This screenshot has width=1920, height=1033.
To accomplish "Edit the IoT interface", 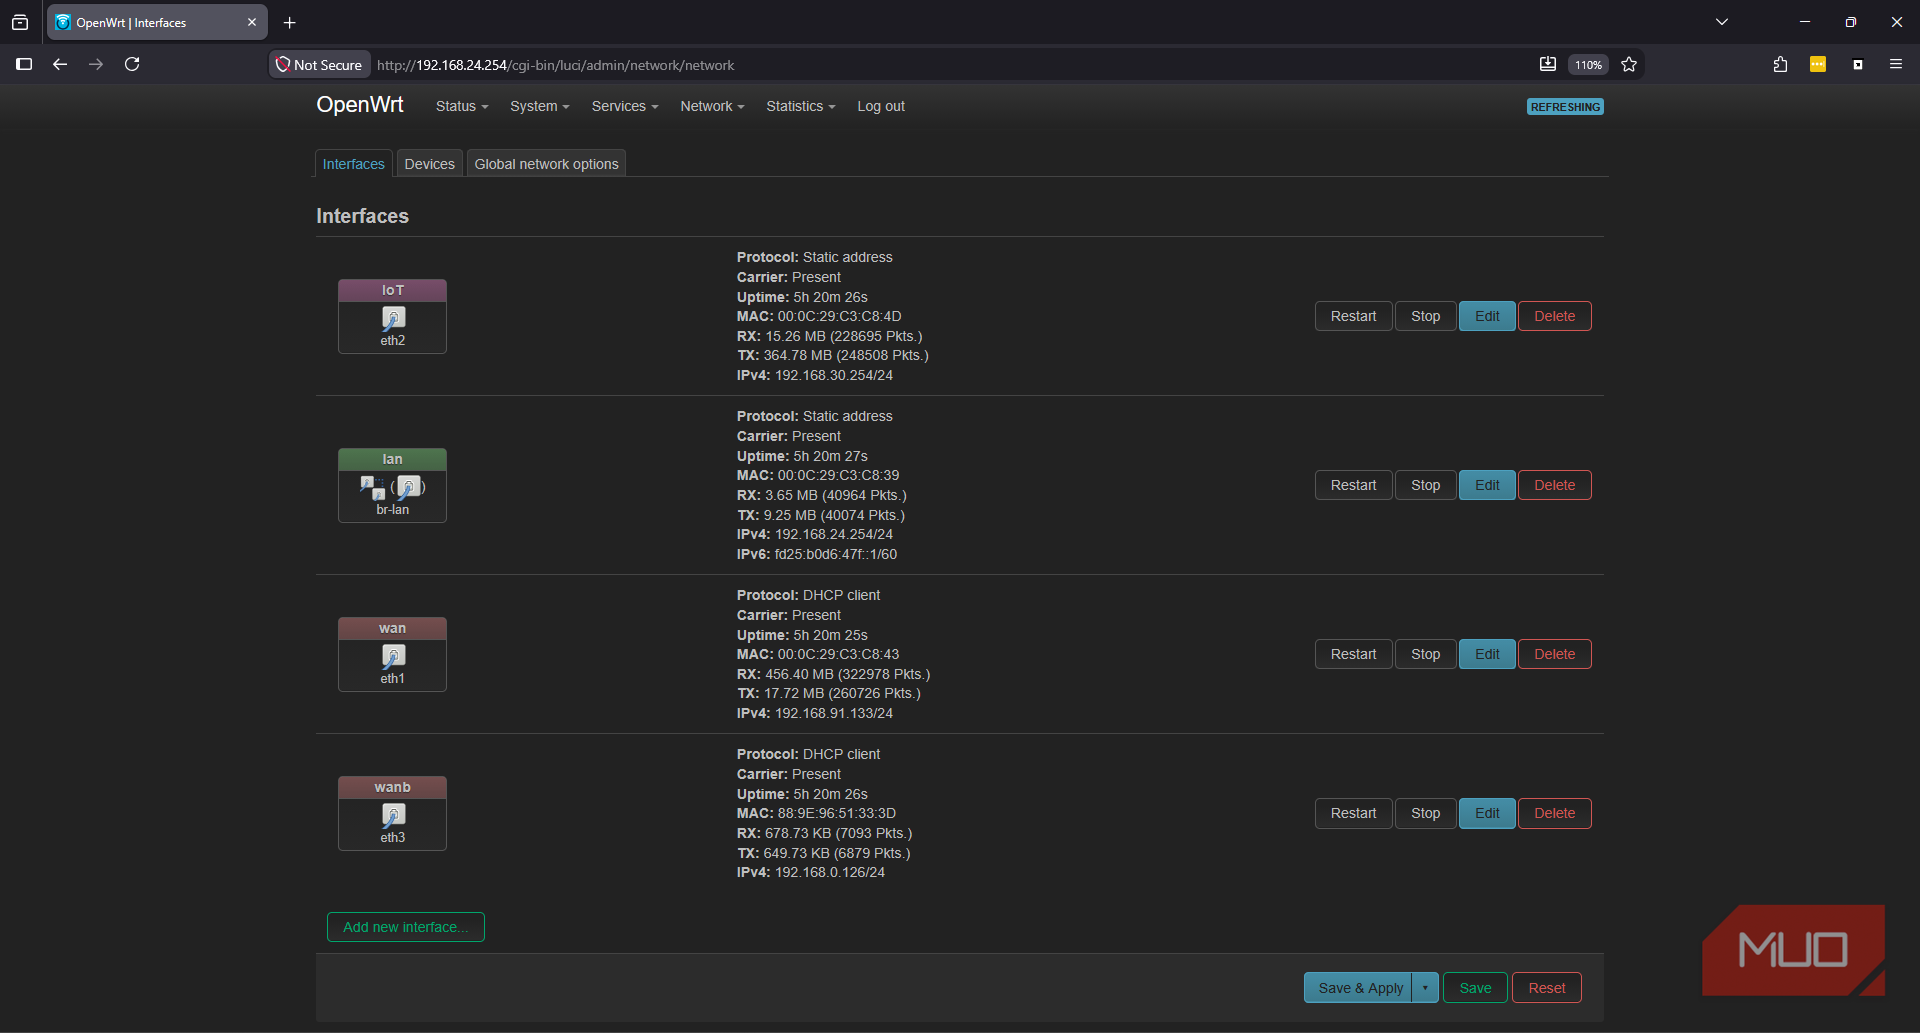I will point(1487,316).
